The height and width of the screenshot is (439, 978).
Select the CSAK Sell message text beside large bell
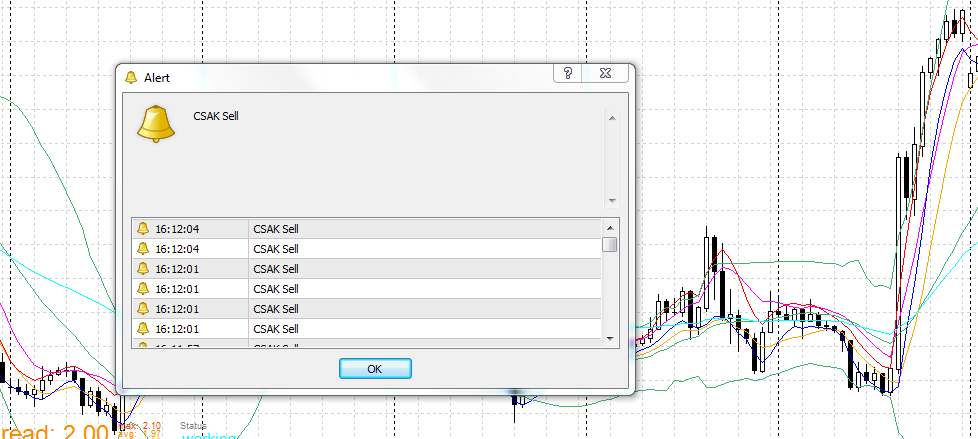(216, 116)
